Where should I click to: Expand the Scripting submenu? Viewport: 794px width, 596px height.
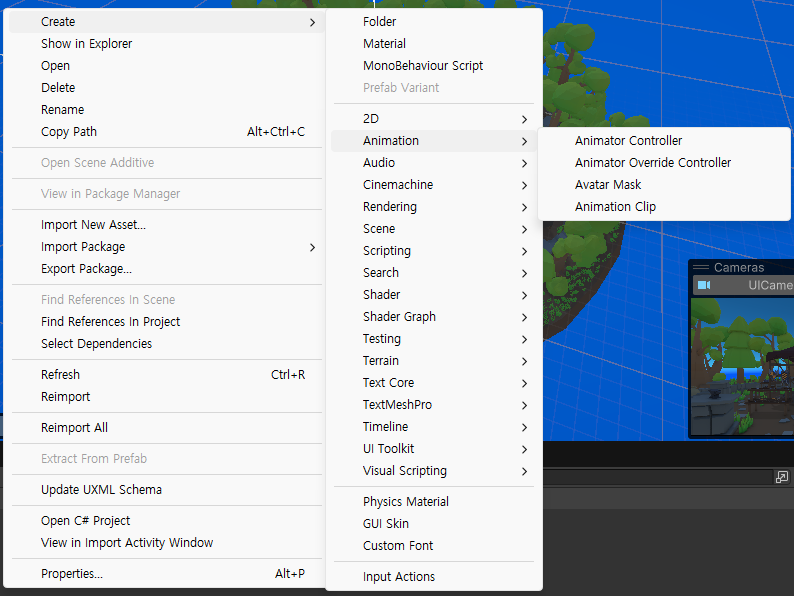tap(434, 251)
